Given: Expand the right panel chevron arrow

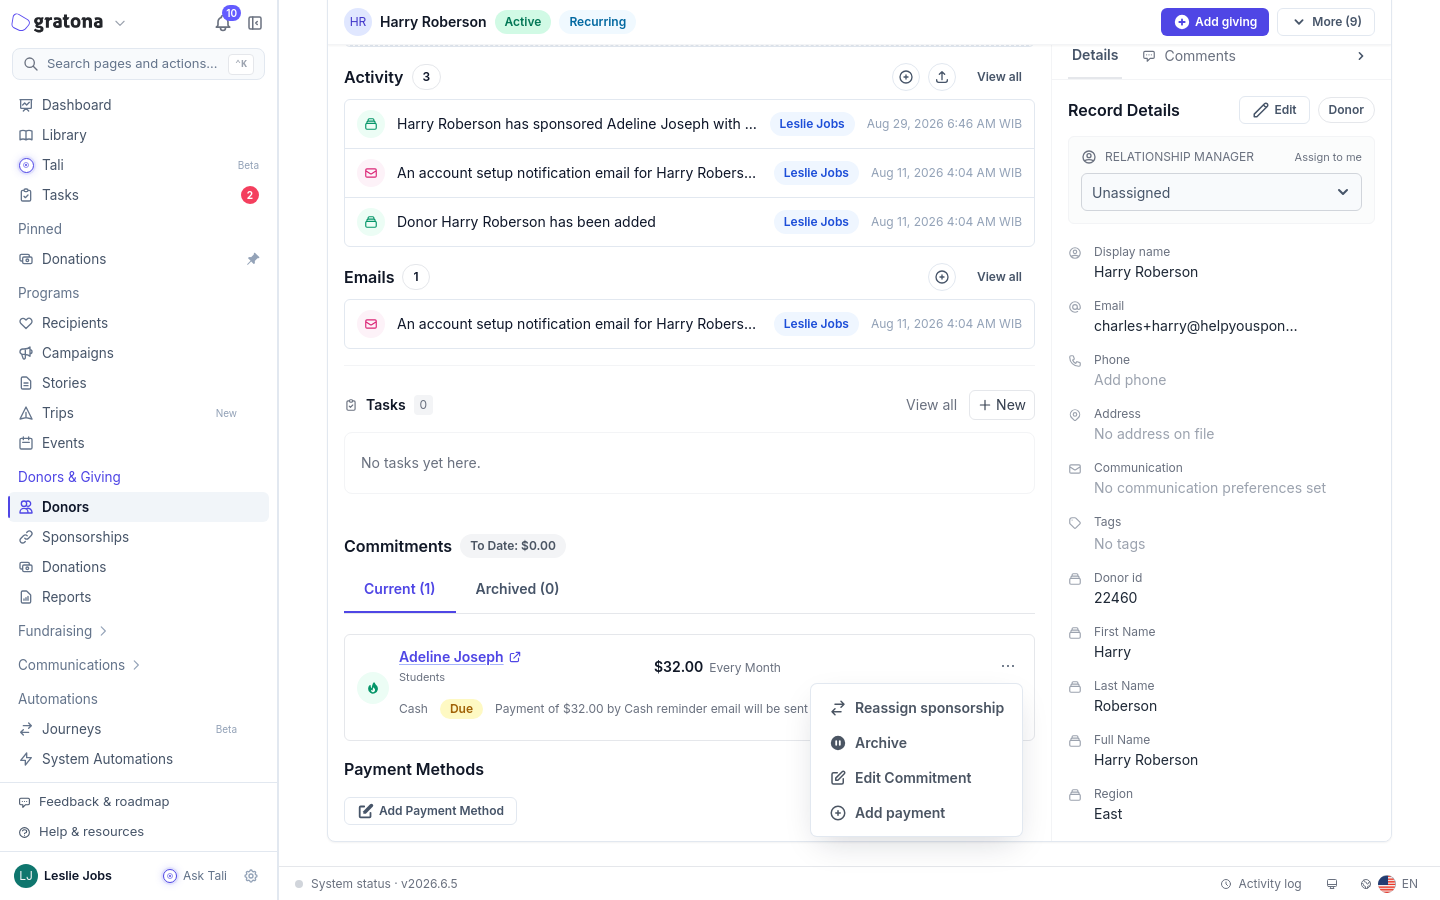Looking at the screenshot, I should 1361,56.
